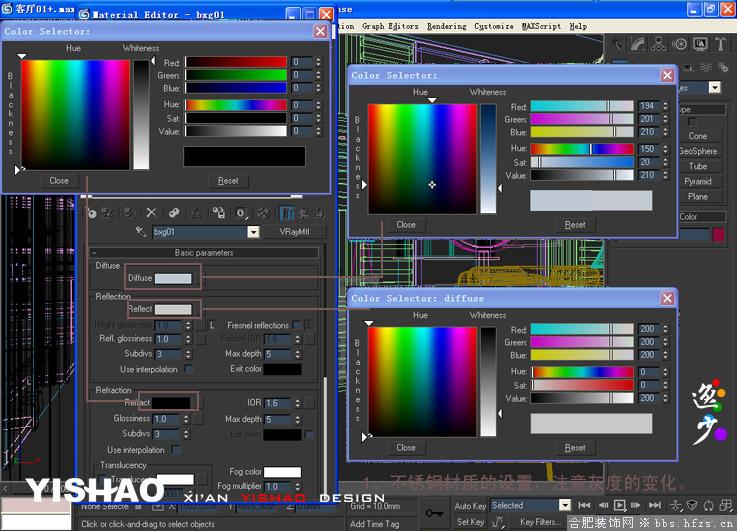Screen dimensions: 737x531
Task: Open the Graph Editors menu
Action: tap(390, 26)
